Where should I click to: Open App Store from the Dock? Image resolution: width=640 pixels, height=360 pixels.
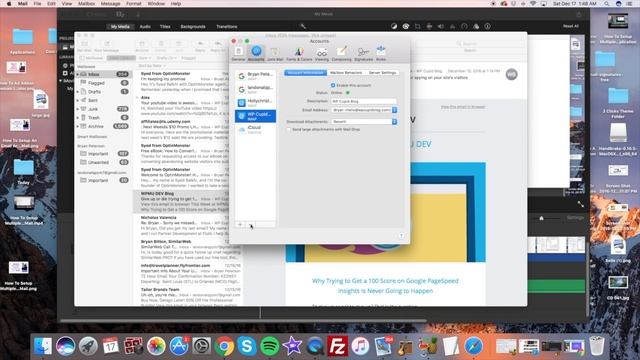(179, 346)
